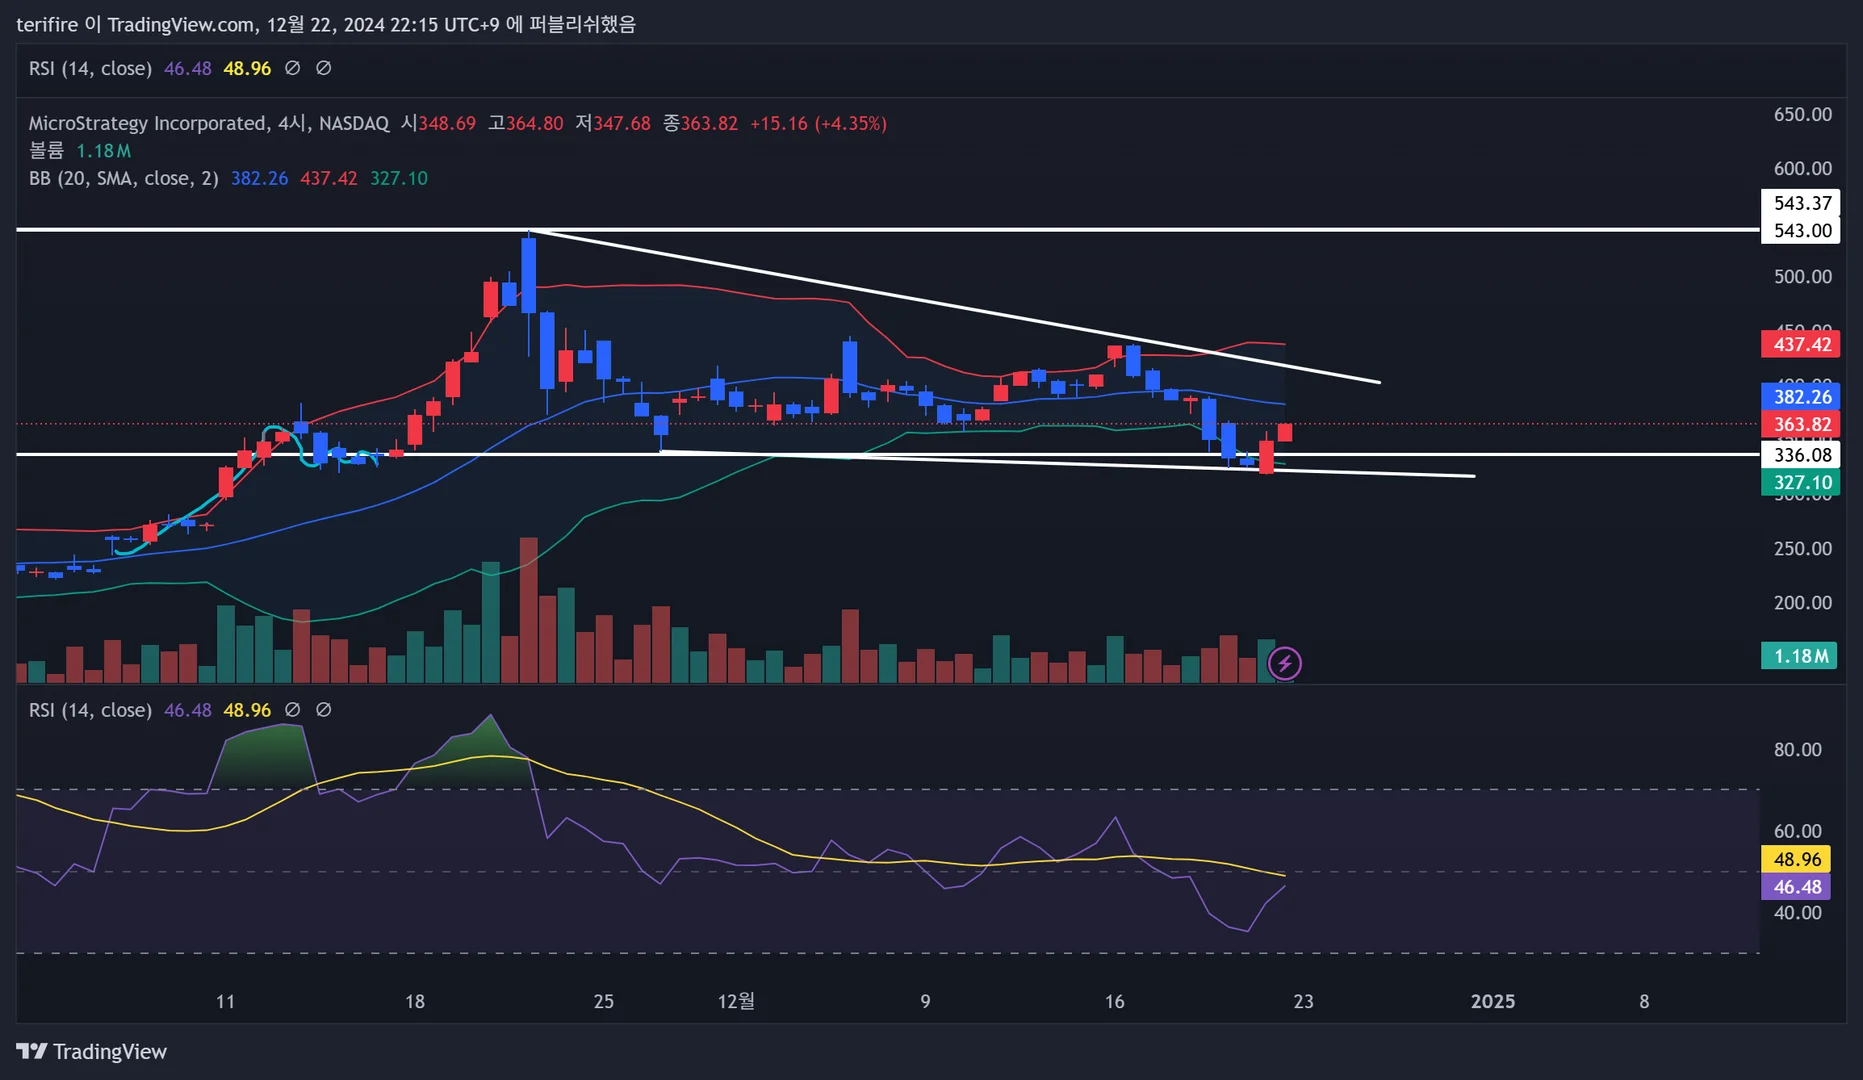Click the 200.00 price scale label
This screenshot has width=1863, height=1080.
(1803, 602)
